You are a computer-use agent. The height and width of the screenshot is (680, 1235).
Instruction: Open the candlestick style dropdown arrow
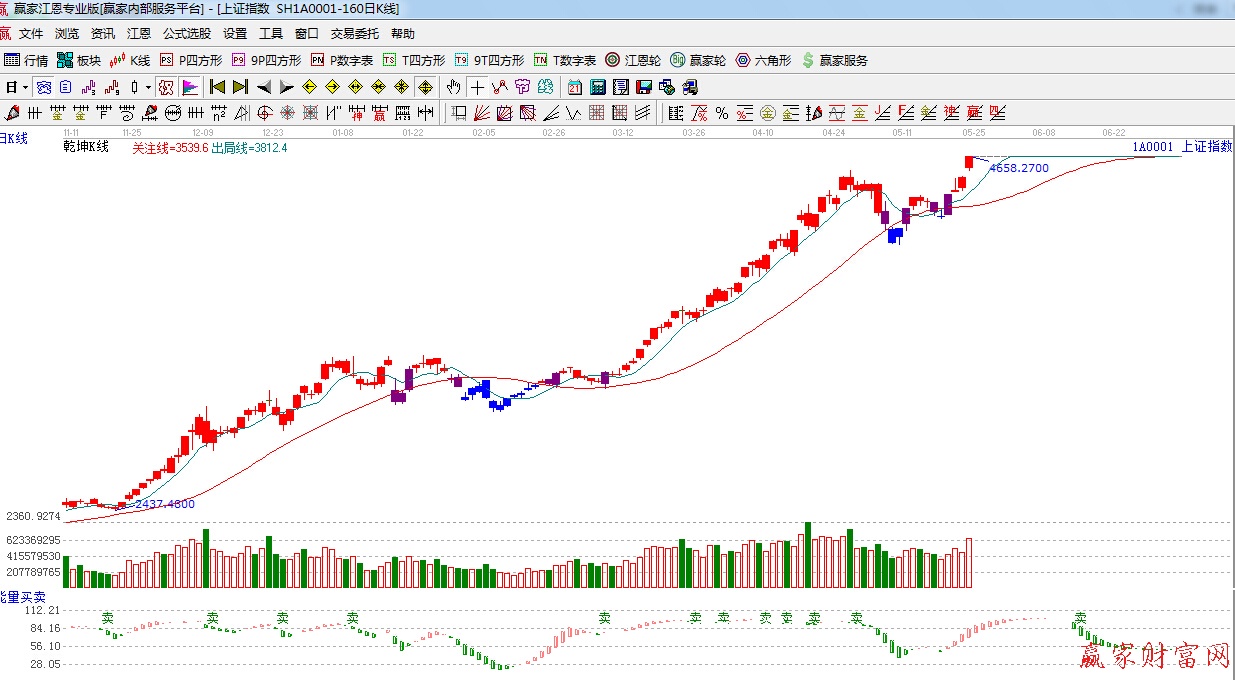click(148, 87)
